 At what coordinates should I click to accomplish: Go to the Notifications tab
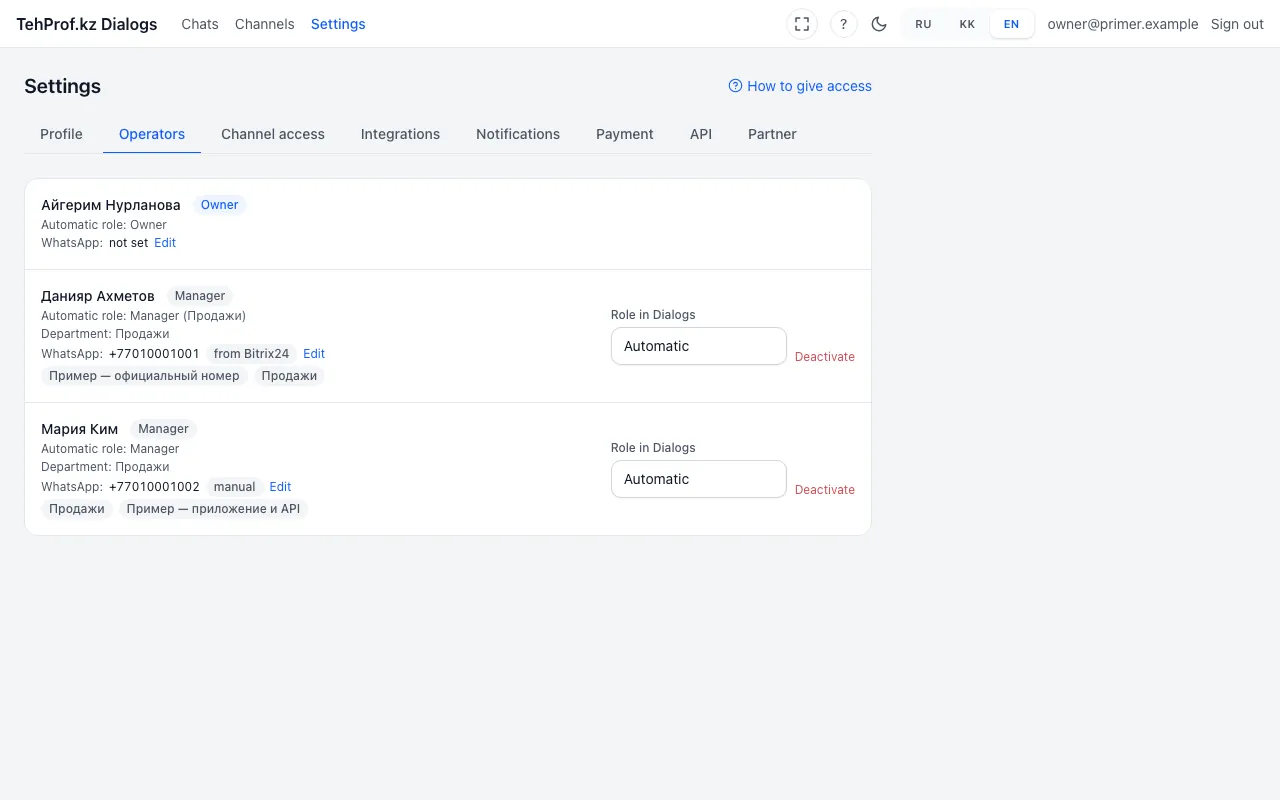[518, 134]
